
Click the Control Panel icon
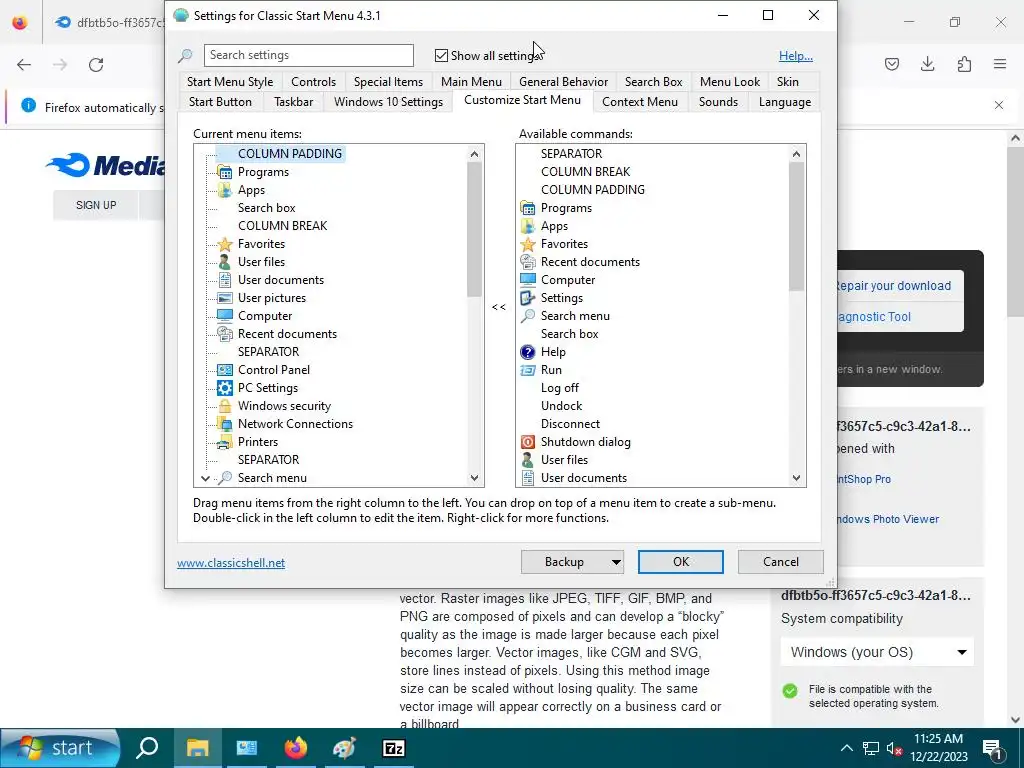[225, 370]
